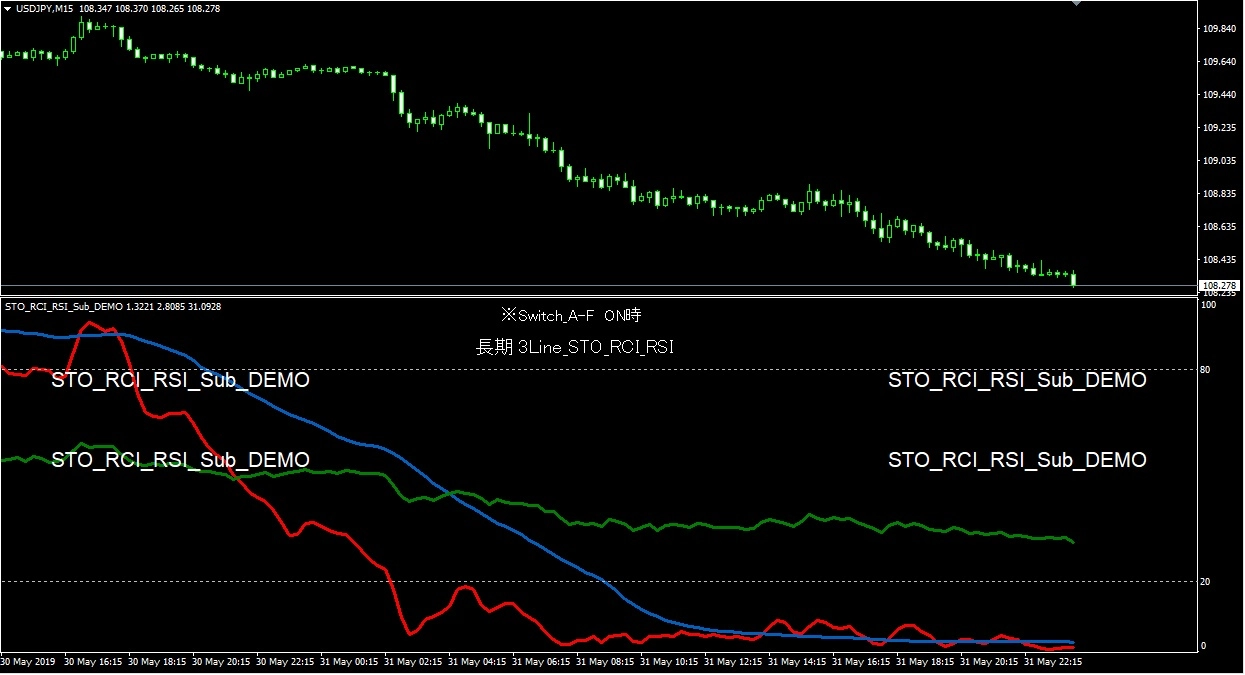Click the current price tag 108.278

point(1217,286)
